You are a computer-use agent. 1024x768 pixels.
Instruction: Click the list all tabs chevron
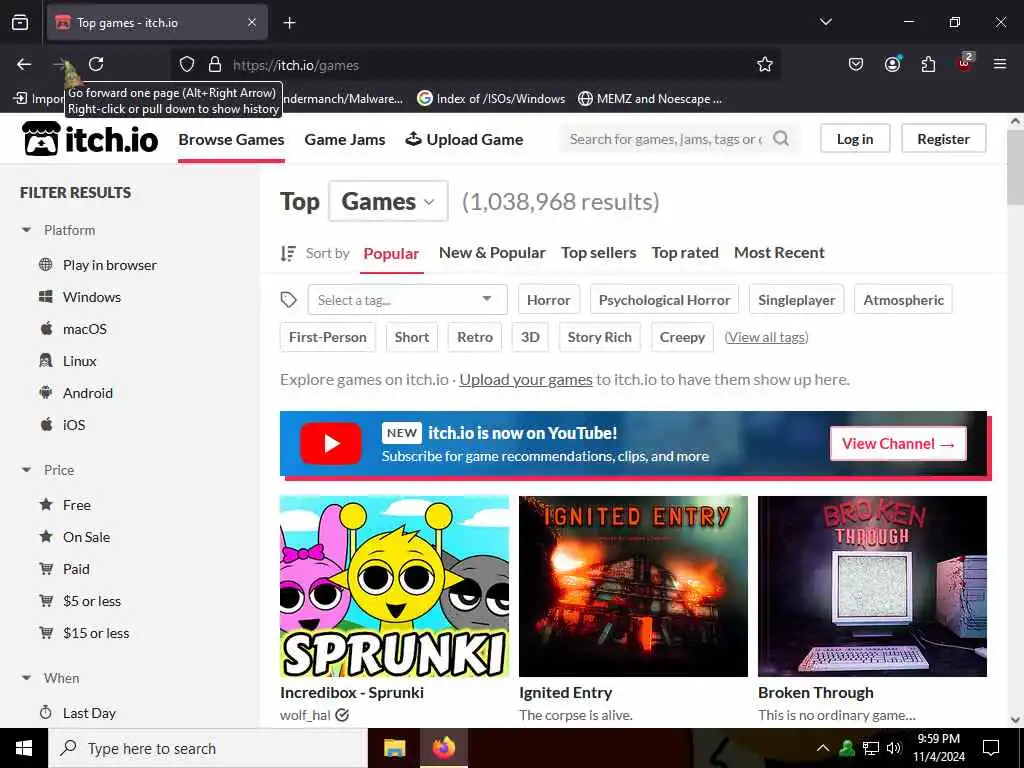pos(825,22)
